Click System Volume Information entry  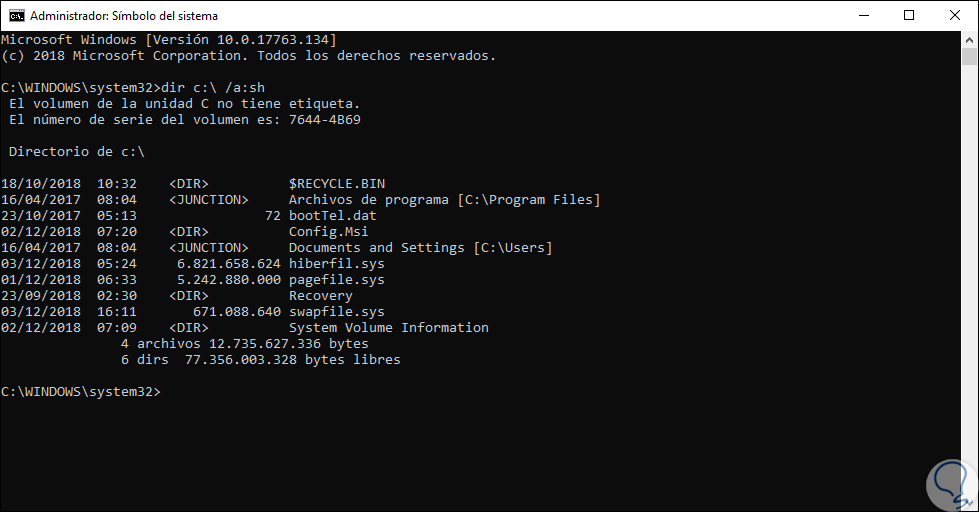tap(388, 328)
